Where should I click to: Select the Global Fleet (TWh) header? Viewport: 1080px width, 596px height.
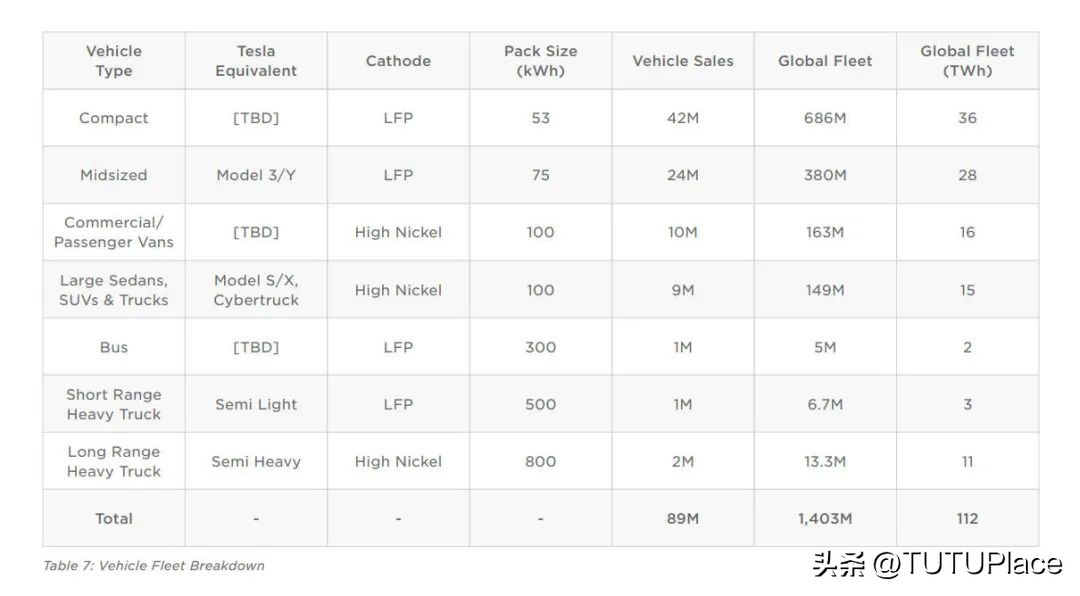pyautogui.click(x=967, y=61)
